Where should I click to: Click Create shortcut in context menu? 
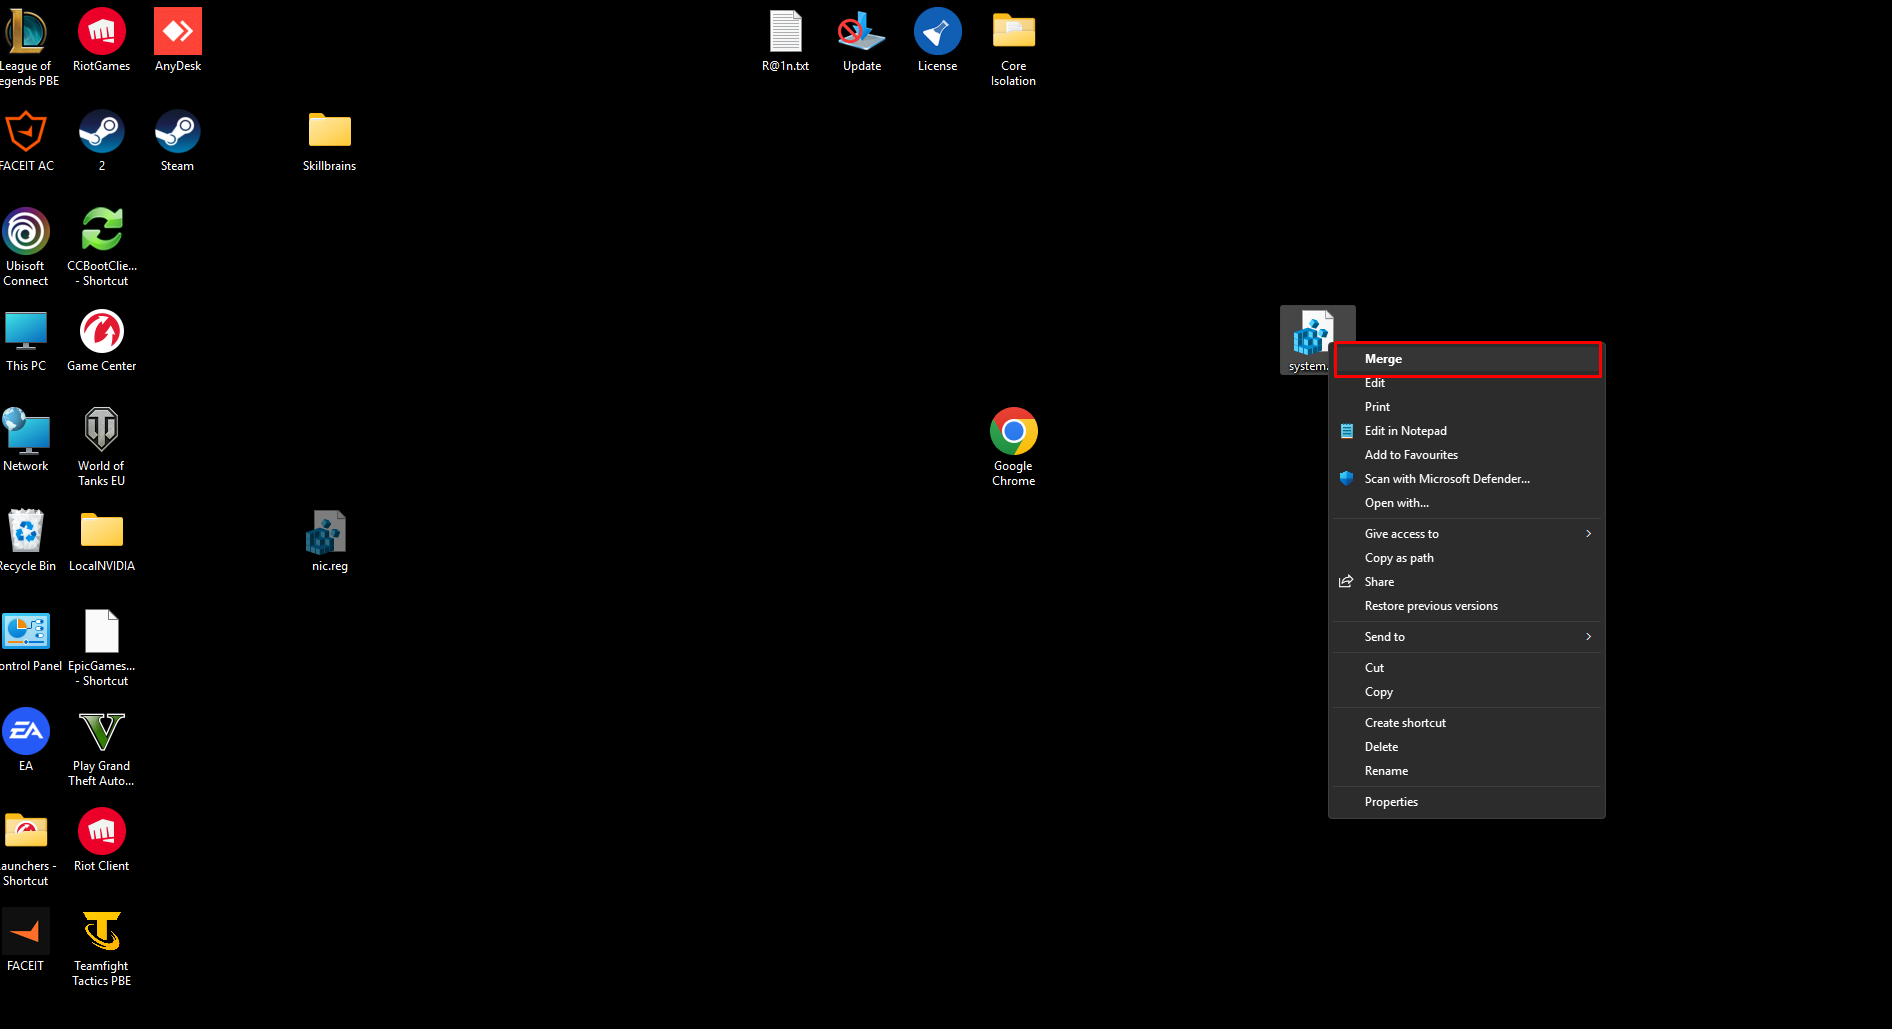coord(1467,723)
